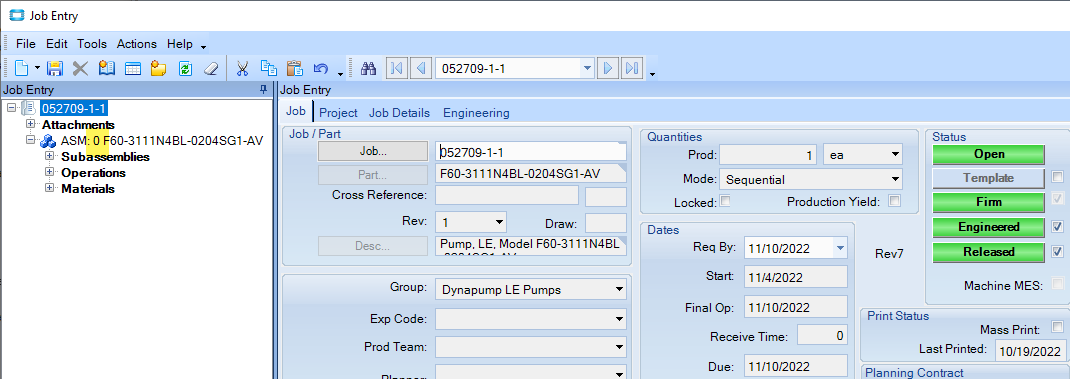1070x379 pixels.
Task: Go to the last record
Action: [633, 68]
